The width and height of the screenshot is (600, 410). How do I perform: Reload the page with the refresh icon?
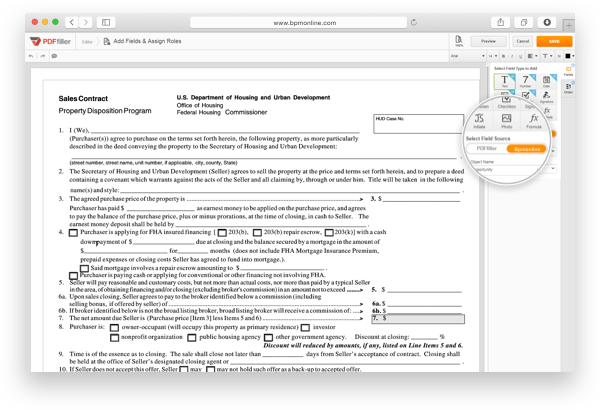pos(414,23)
